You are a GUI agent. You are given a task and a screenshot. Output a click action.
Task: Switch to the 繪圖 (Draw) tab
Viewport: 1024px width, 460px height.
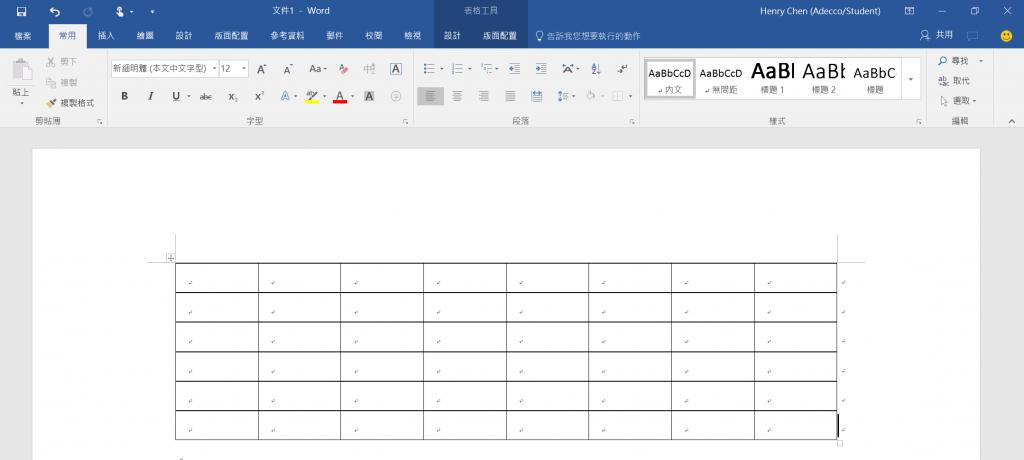click(145, 36)
